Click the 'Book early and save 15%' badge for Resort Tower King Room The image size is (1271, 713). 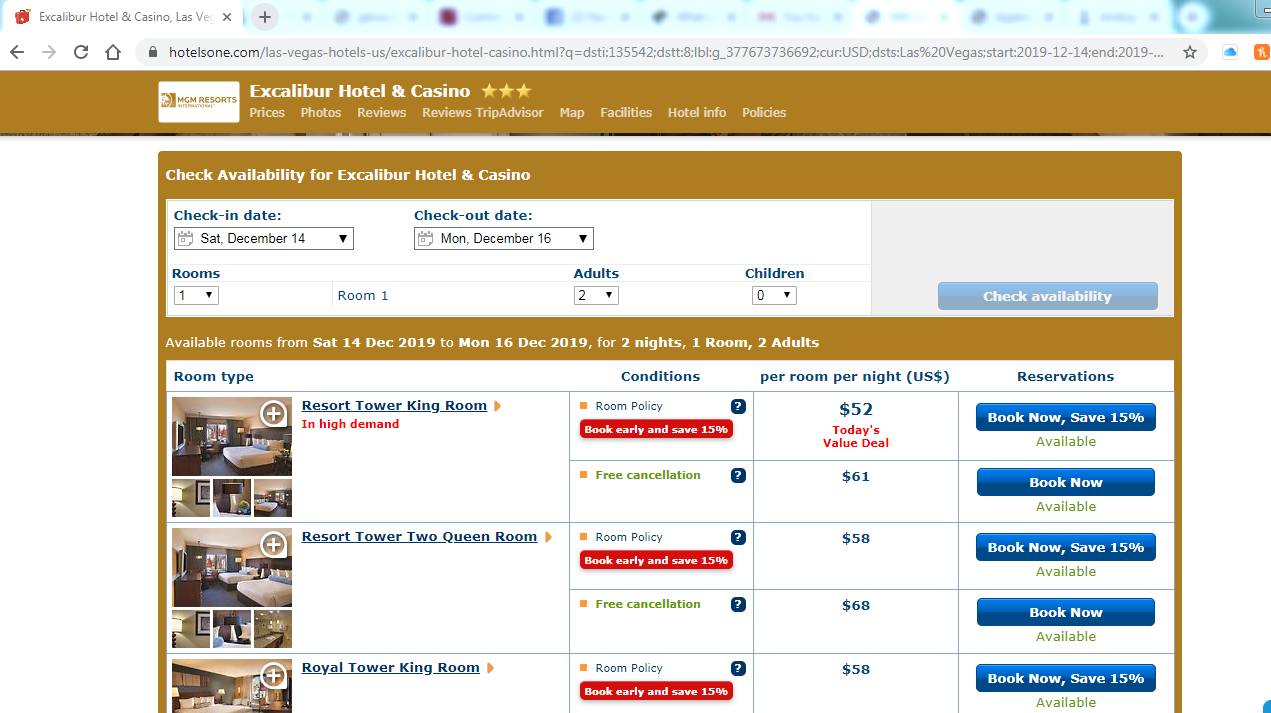tap(656, 429)
